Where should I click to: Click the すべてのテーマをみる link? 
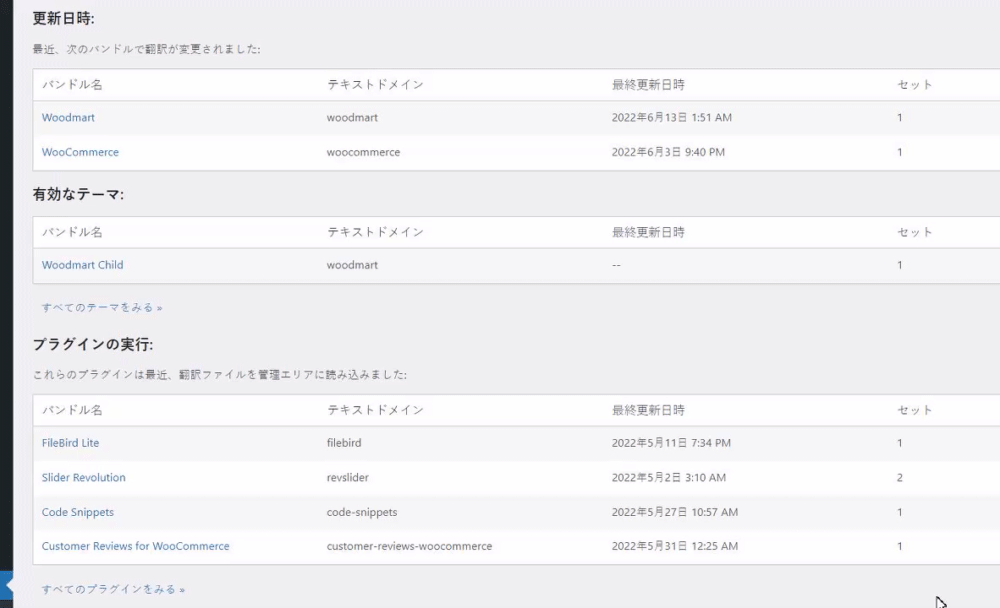(x=101, y=308)
